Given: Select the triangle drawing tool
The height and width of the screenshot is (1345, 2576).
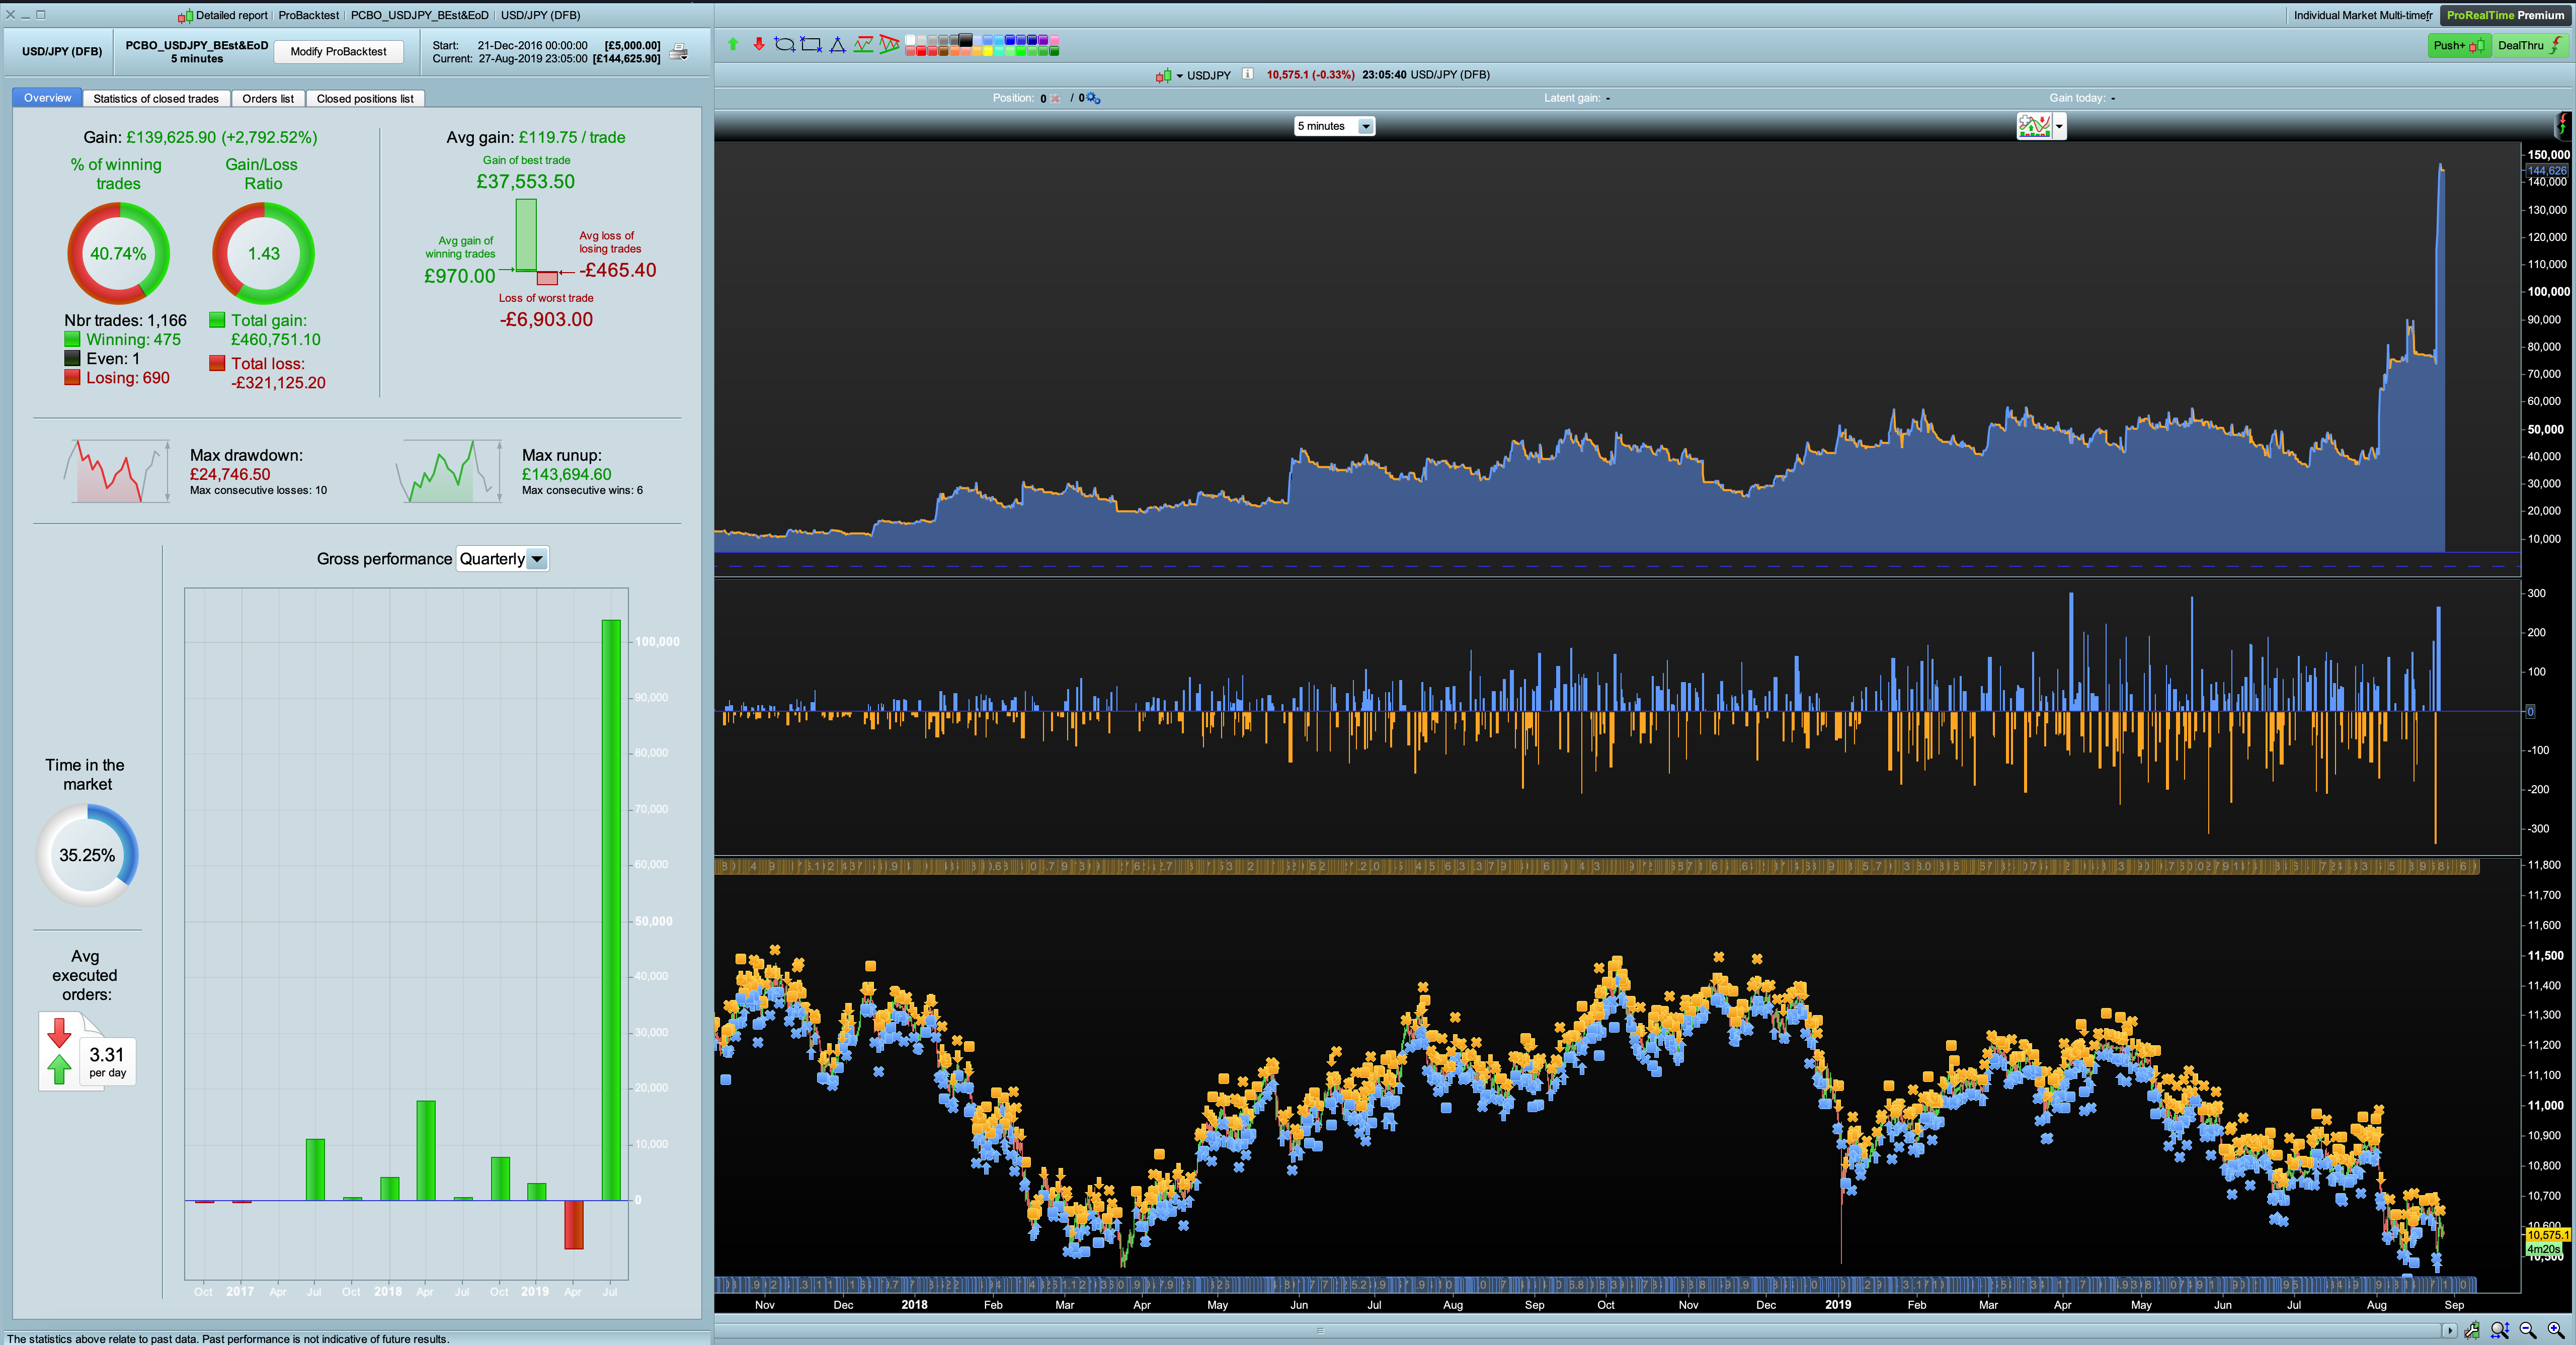Looking at the screenshot, I should tap(838, 45).
